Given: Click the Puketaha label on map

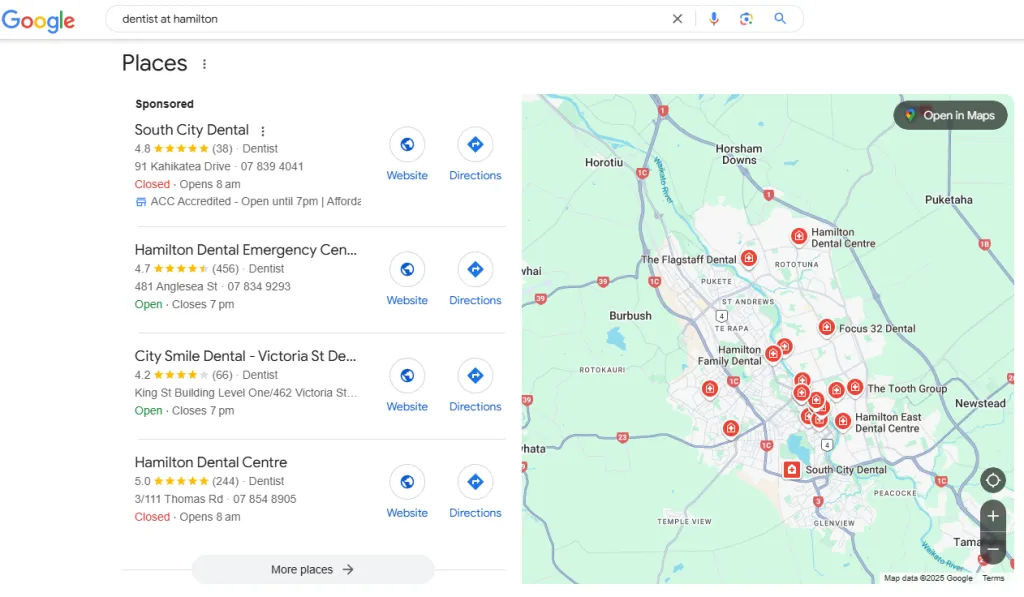Looking at the screenshot, I should coord(948,200).
